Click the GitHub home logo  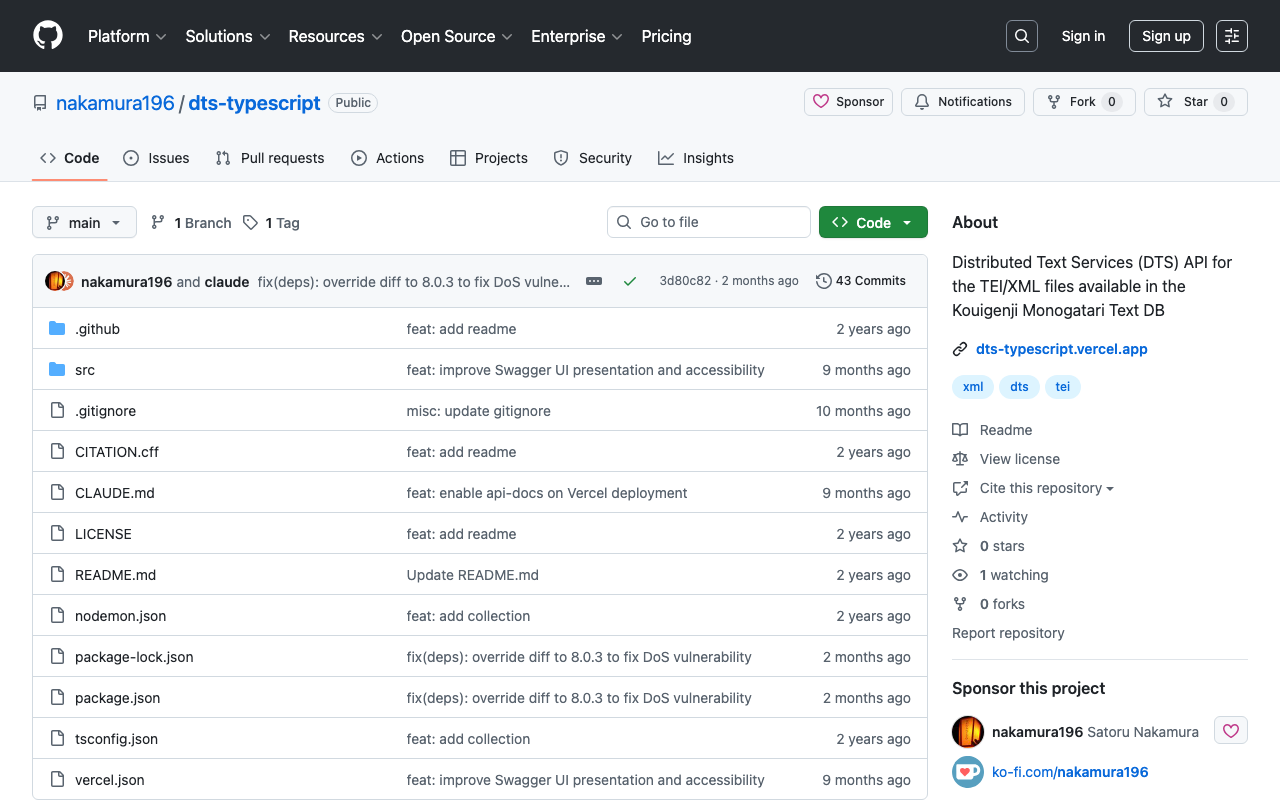tap(47, 36)
